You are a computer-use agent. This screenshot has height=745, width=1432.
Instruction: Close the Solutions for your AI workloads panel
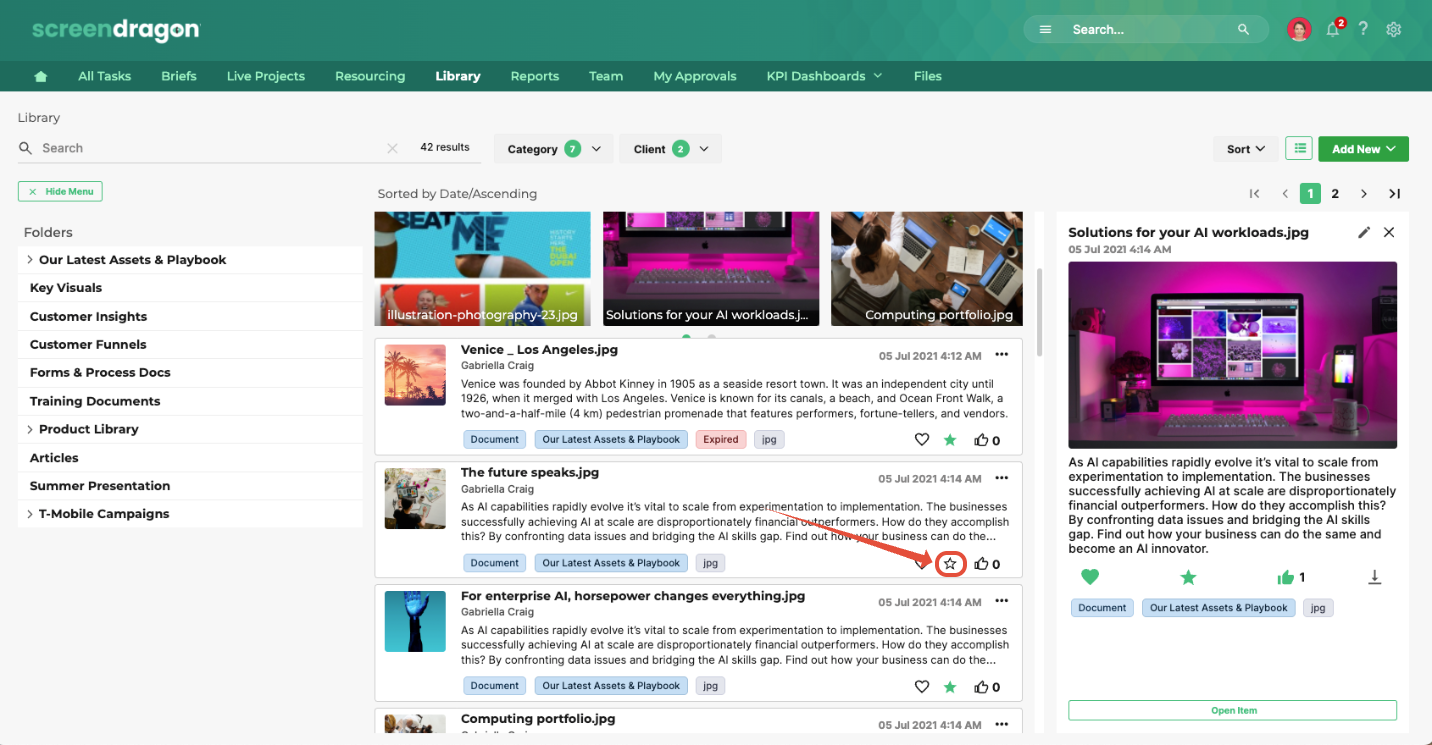[1389, 232]
